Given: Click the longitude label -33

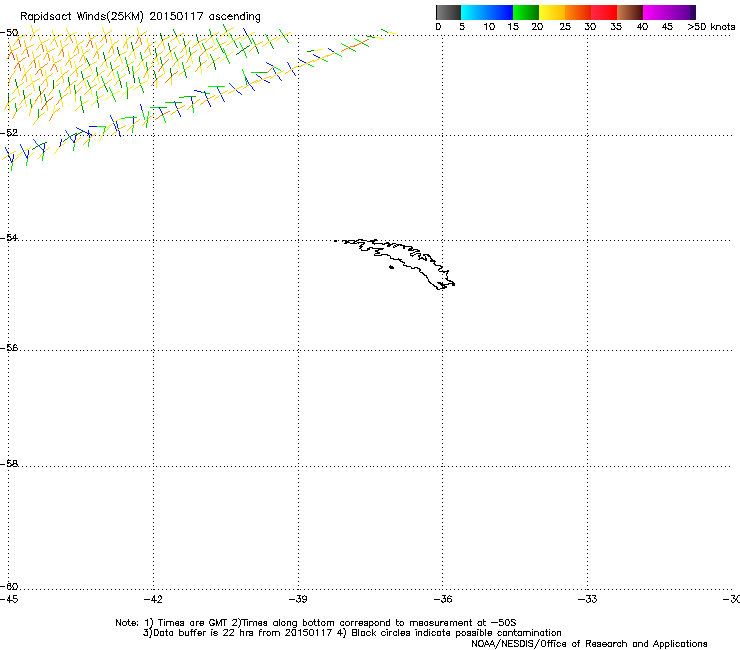Looking at the screenshot, I should click(587, 599).
